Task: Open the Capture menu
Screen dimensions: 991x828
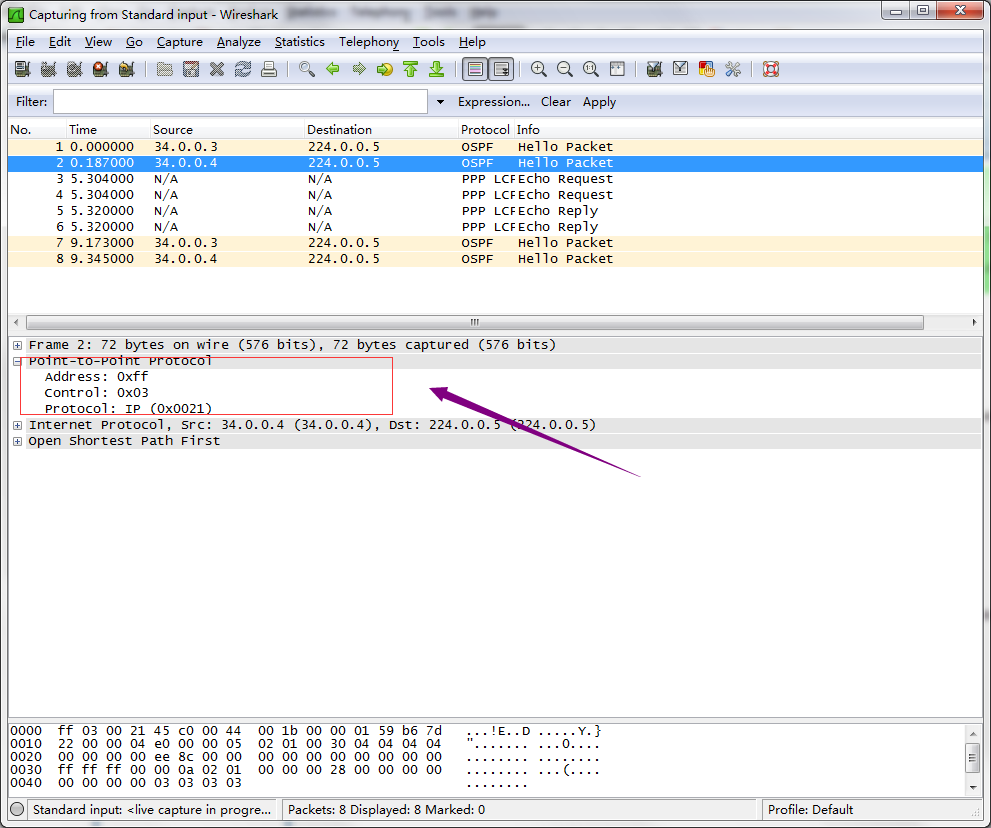Action: tap(179, 42)
